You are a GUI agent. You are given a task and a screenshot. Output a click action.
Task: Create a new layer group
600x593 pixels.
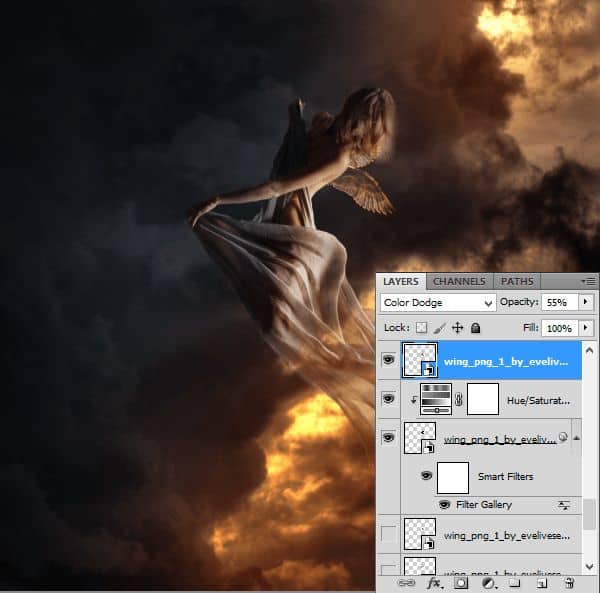click(x=514, y=582)
